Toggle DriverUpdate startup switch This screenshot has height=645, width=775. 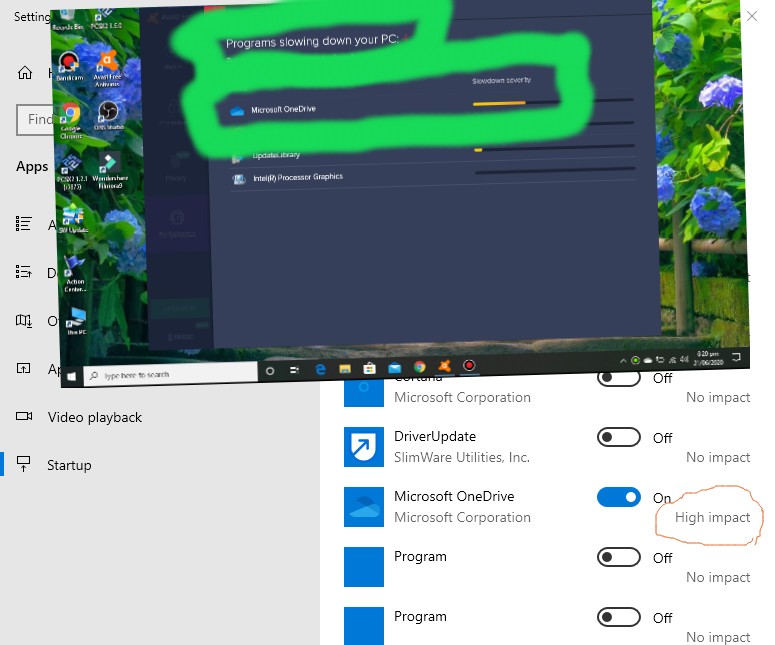point(618,437)
